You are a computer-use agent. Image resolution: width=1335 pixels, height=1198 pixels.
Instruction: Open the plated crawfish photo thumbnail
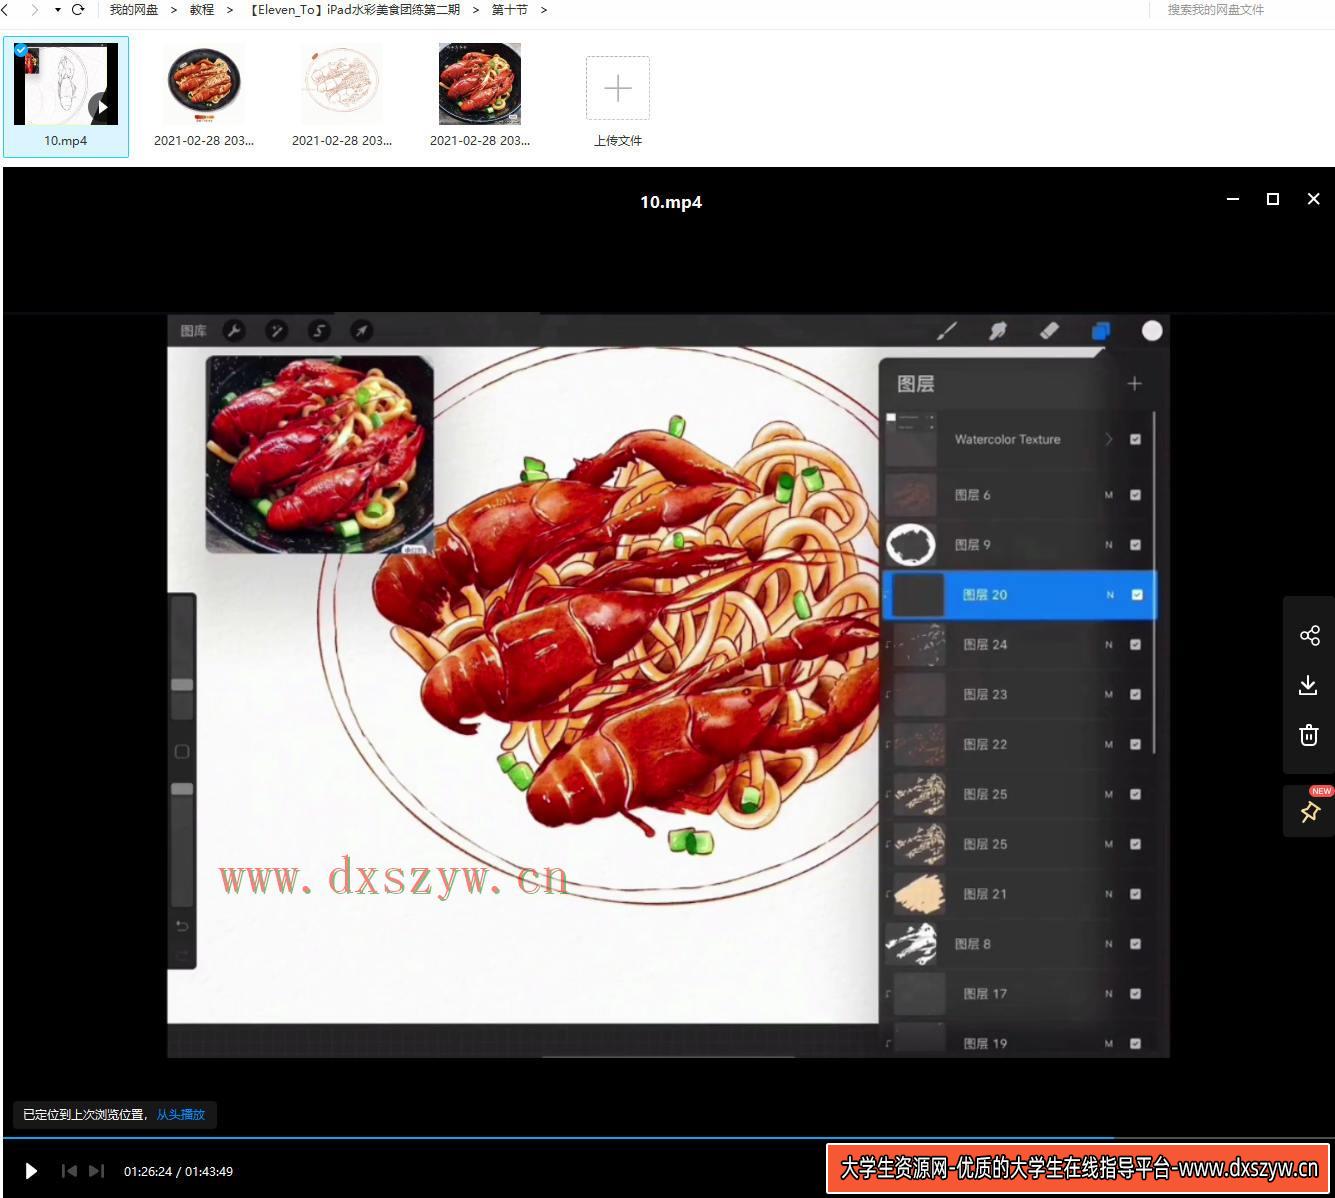click(204, 84)
